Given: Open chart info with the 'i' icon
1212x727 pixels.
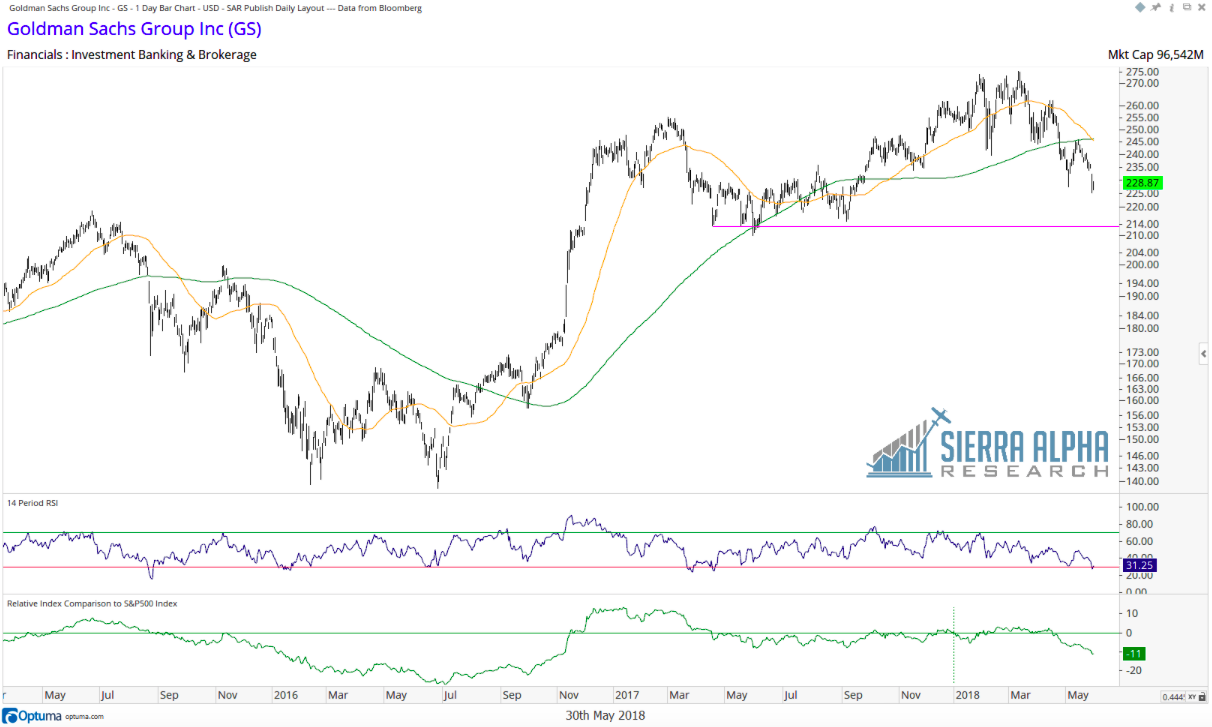Looking at the screenshot, I should 1171,8.
